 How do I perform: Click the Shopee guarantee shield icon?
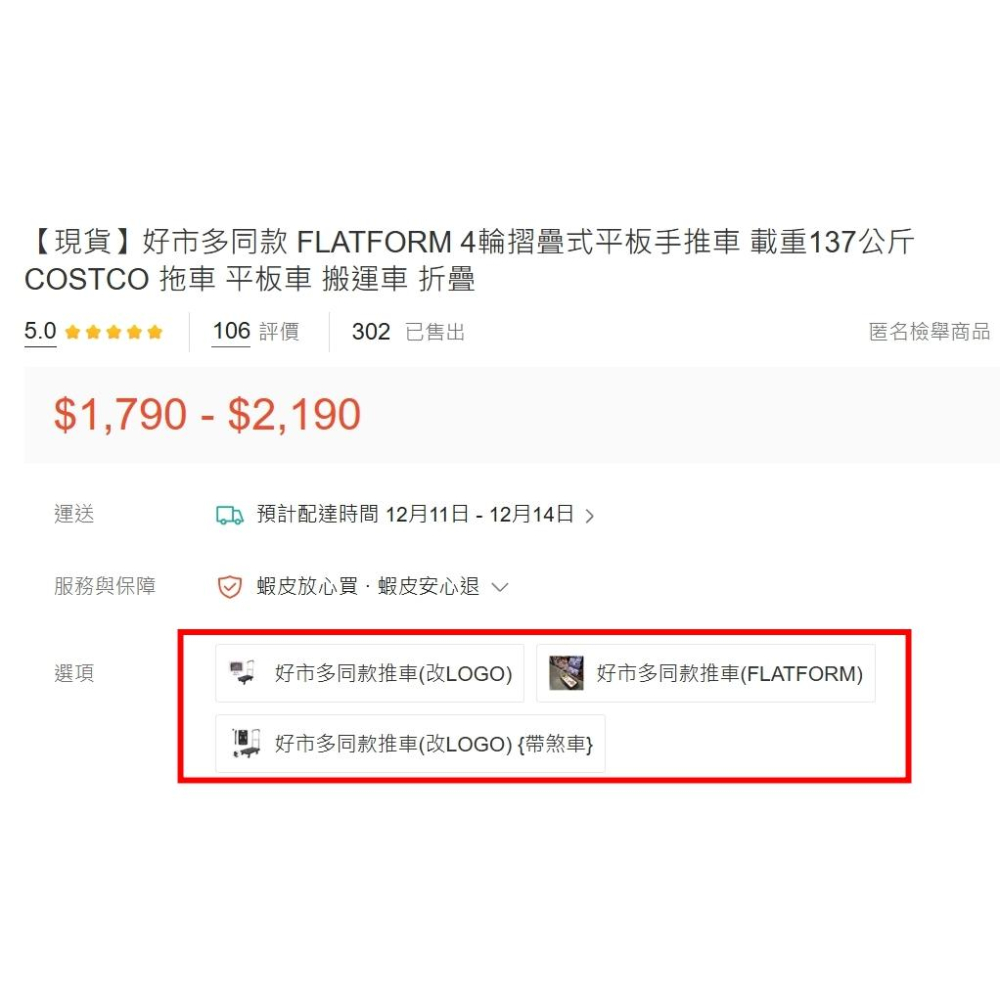click(229, 587)
